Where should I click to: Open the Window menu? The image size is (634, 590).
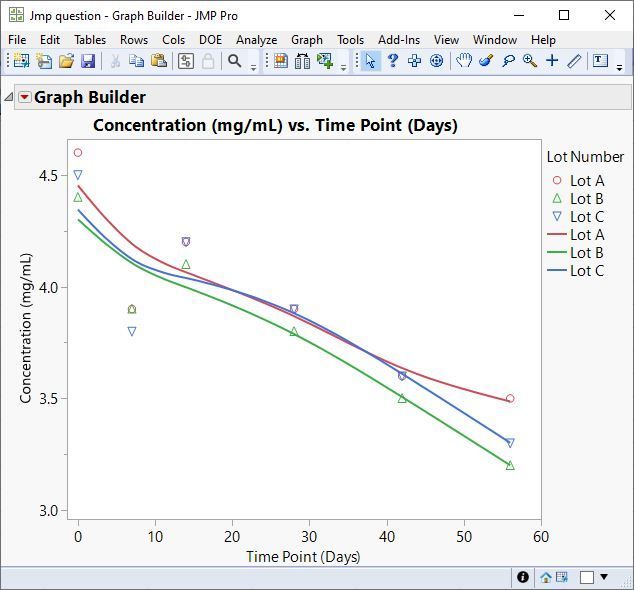495,40
